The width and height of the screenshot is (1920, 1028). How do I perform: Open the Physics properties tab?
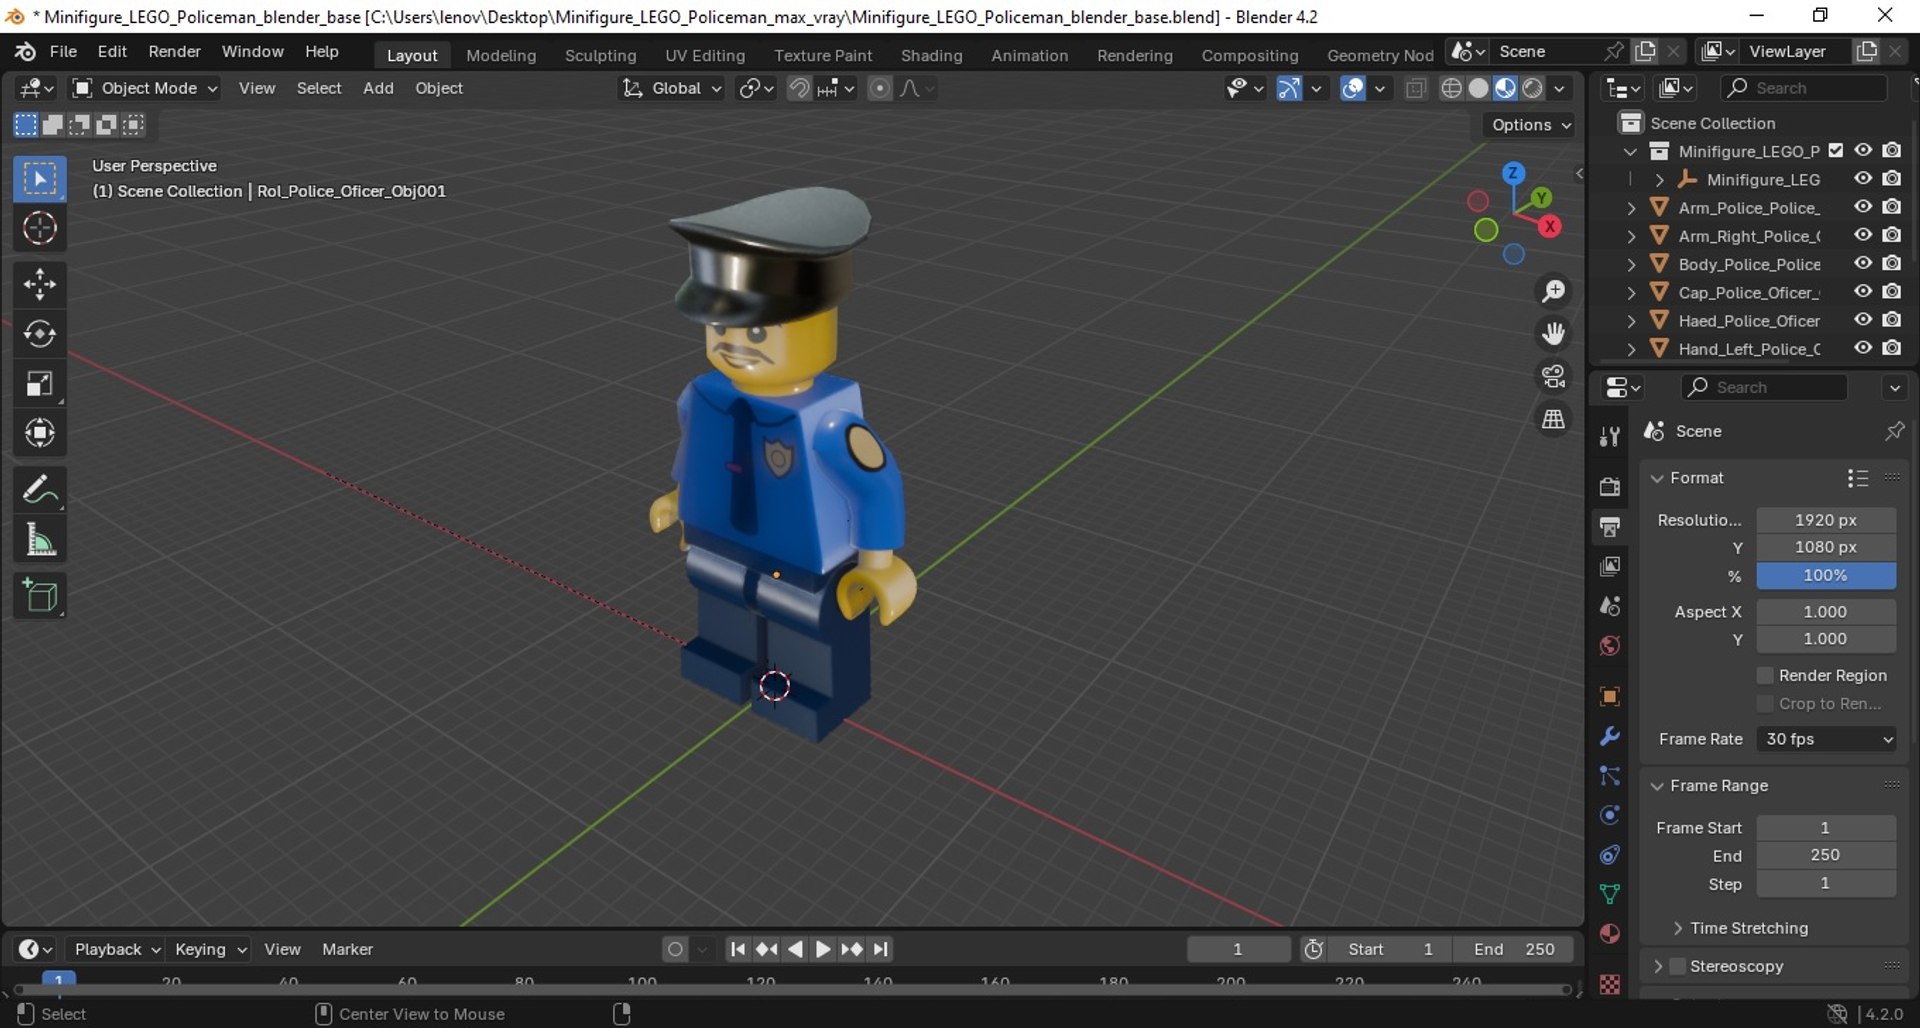pyautogui.click(x=1610, y=815)
